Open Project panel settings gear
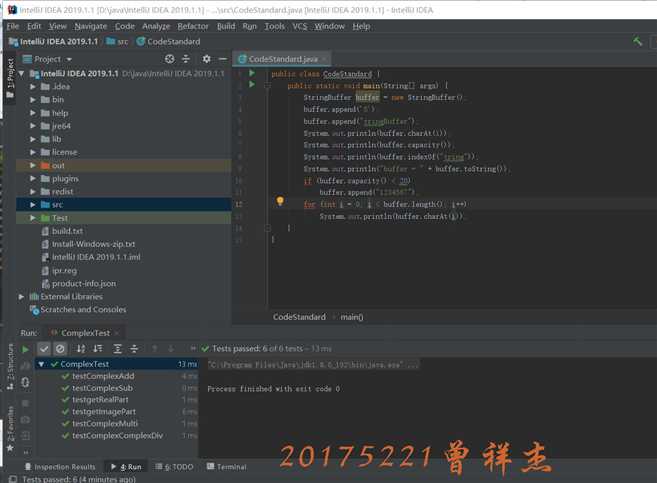Image resolution: width=657 pixels, height=483 pixels. [x=206, y=59]
